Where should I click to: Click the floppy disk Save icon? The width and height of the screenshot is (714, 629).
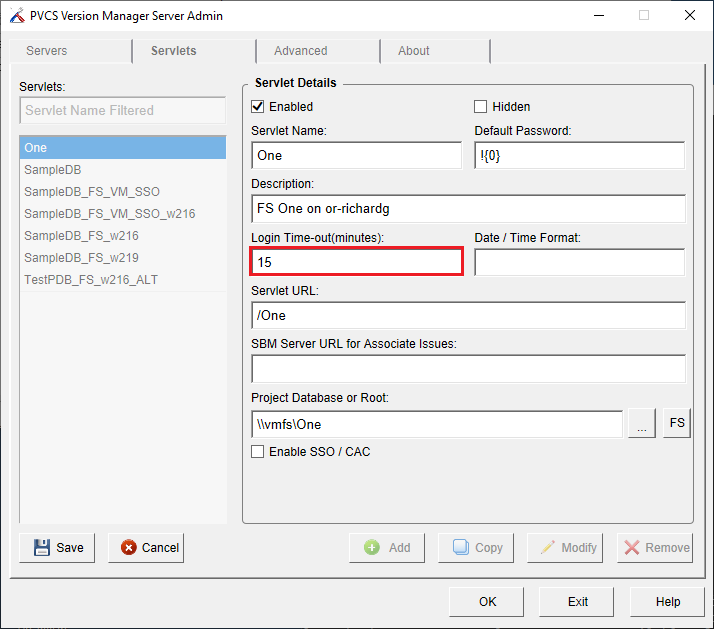click(x=42, y=547)
